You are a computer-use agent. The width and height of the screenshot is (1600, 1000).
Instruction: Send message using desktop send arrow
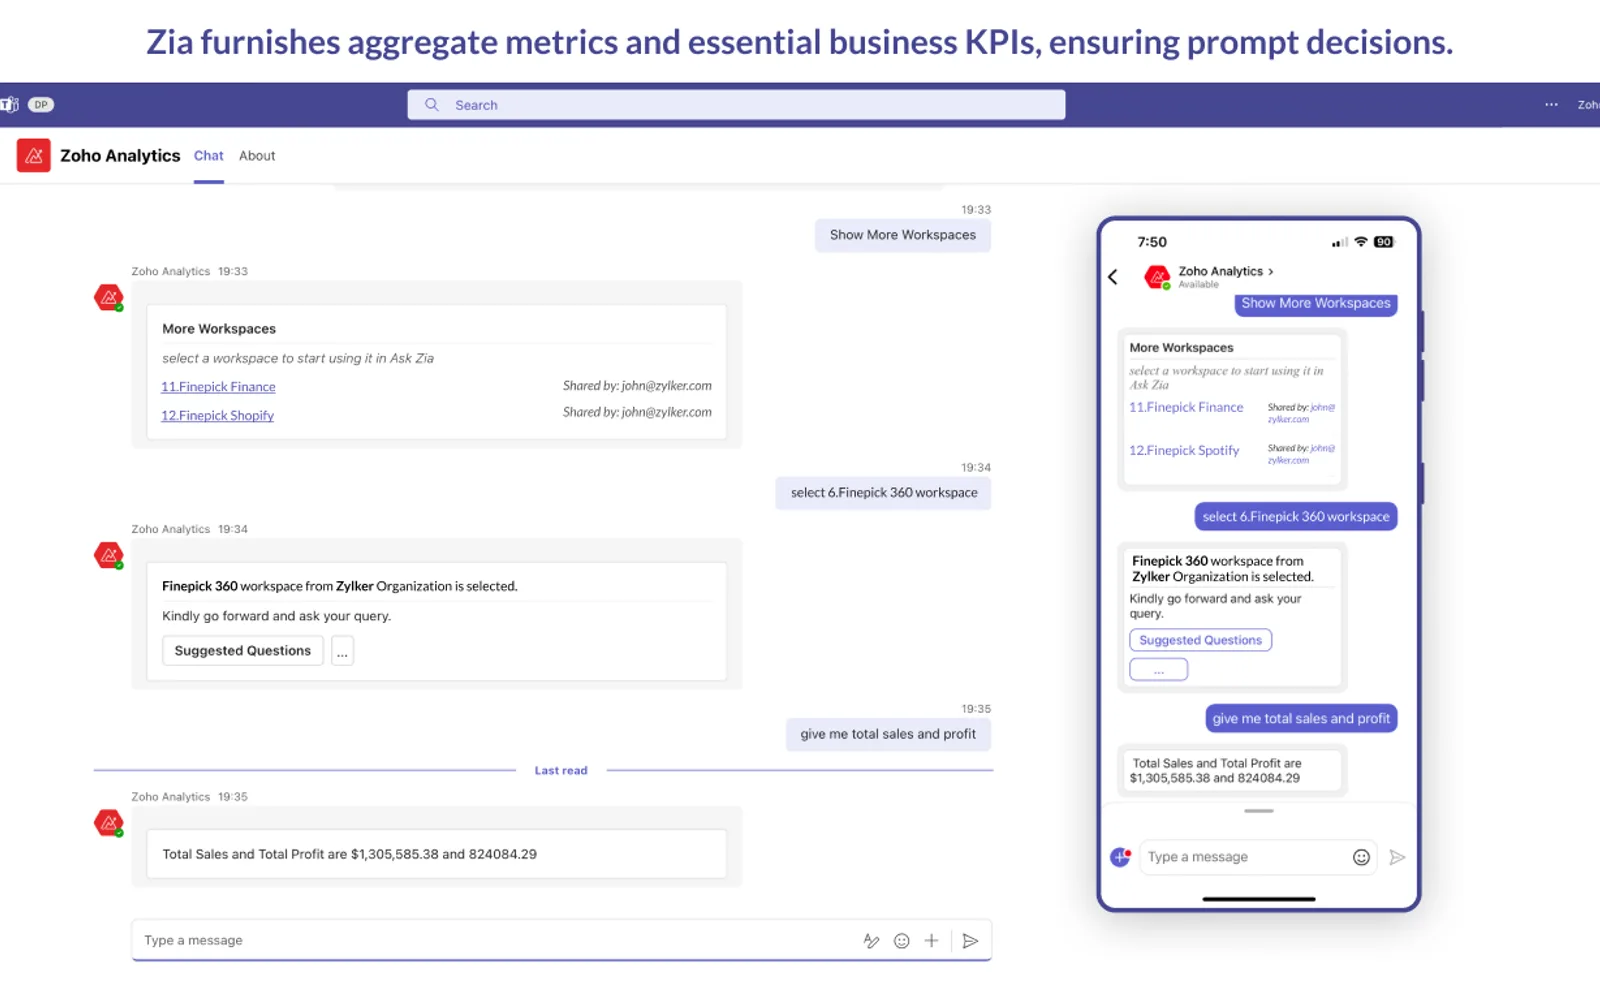tap(970, 940)
